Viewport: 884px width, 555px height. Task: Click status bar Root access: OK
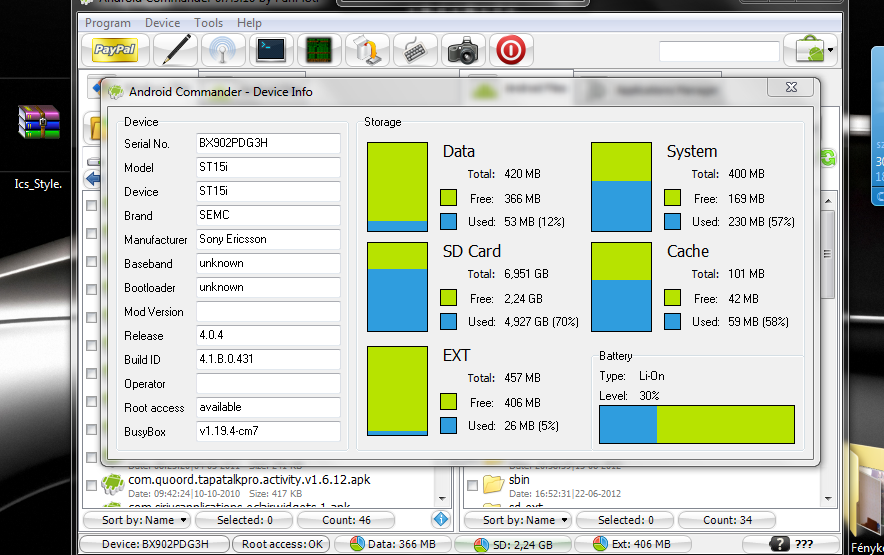click(282, 544)
